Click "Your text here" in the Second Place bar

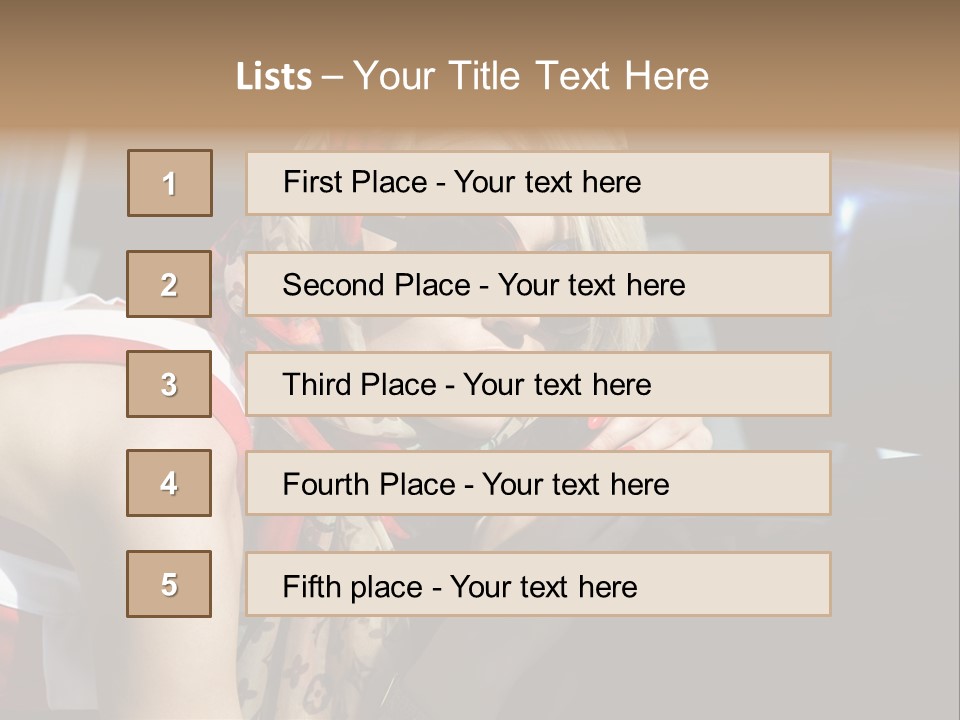(x=591, y=285)
